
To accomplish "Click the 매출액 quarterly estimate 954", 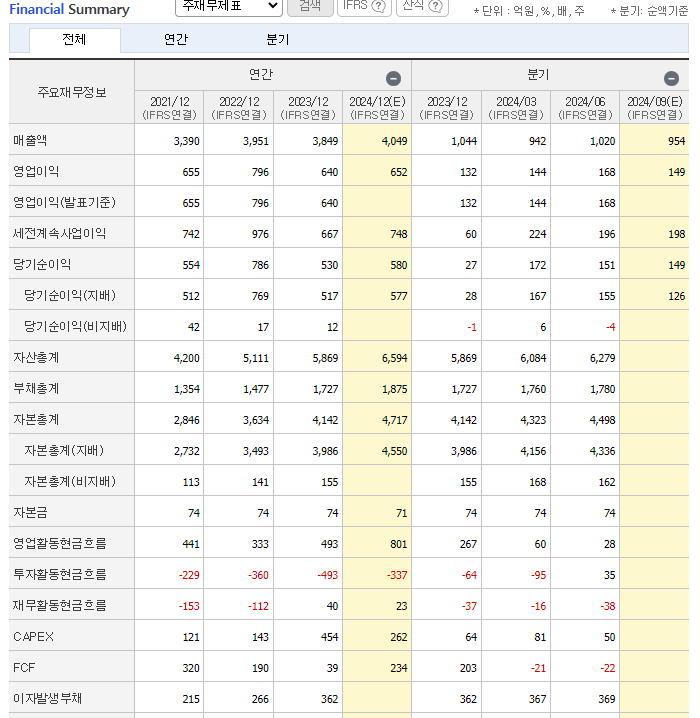I will click(676, 141).
